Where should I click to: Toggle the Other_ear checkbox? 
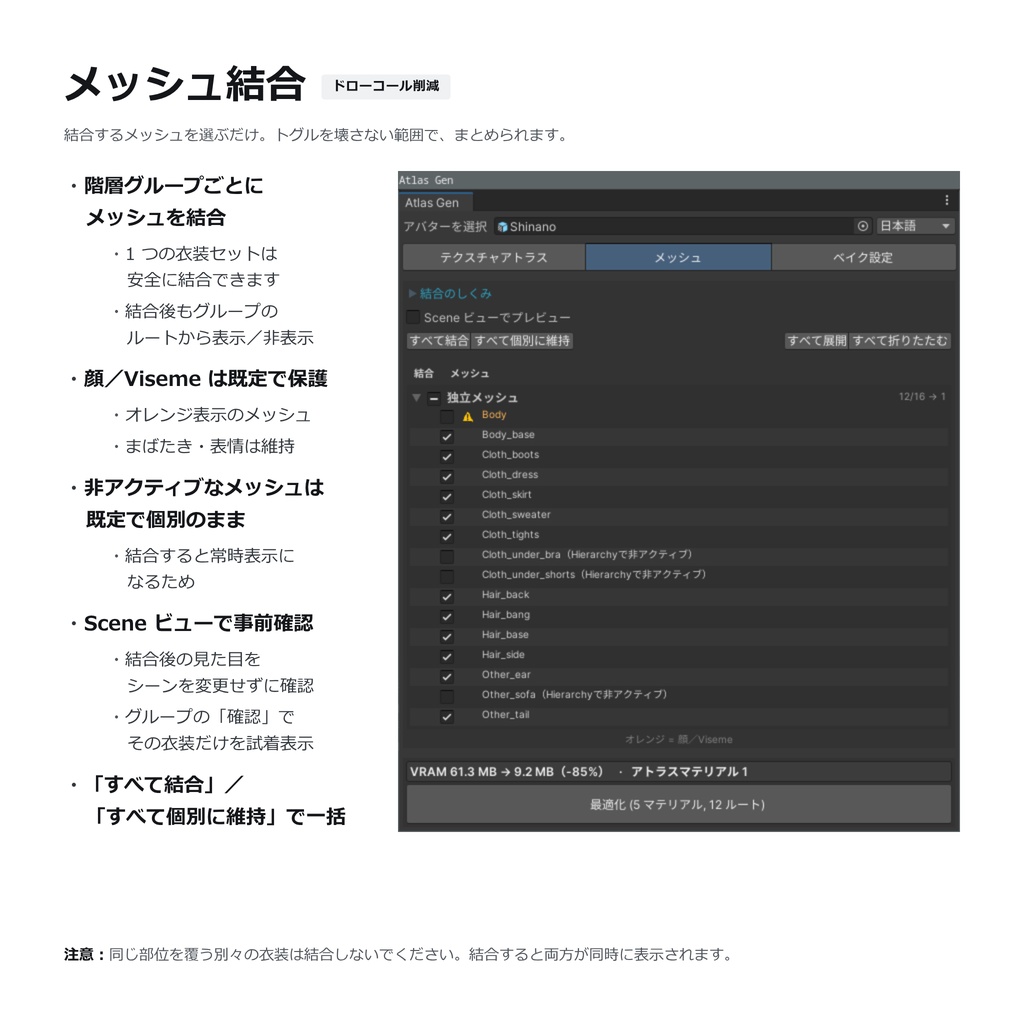click(447, 677)
